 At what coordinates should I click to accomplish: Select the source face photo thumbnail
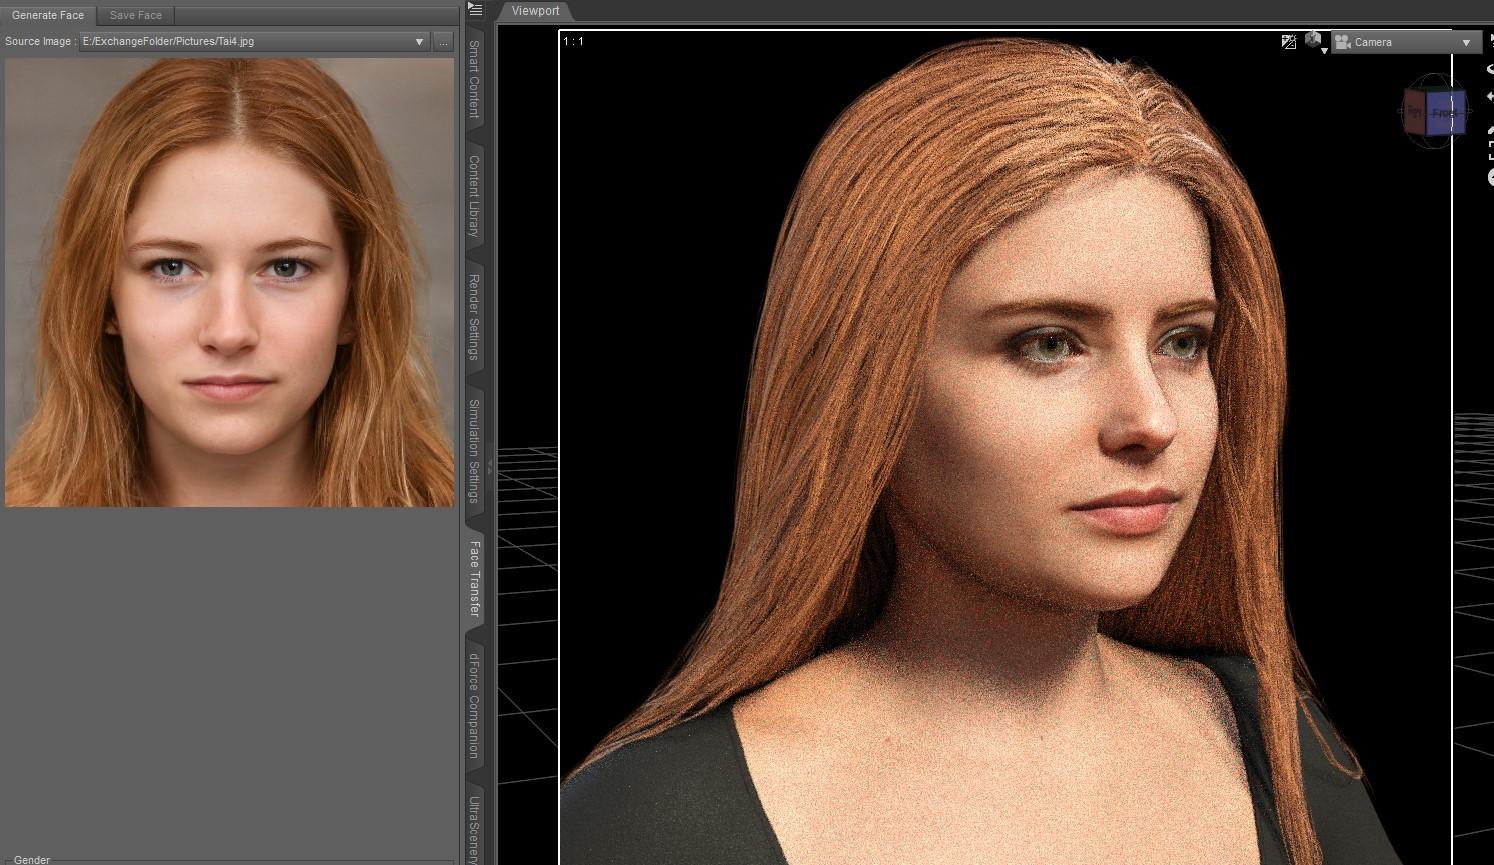point(229,282)
